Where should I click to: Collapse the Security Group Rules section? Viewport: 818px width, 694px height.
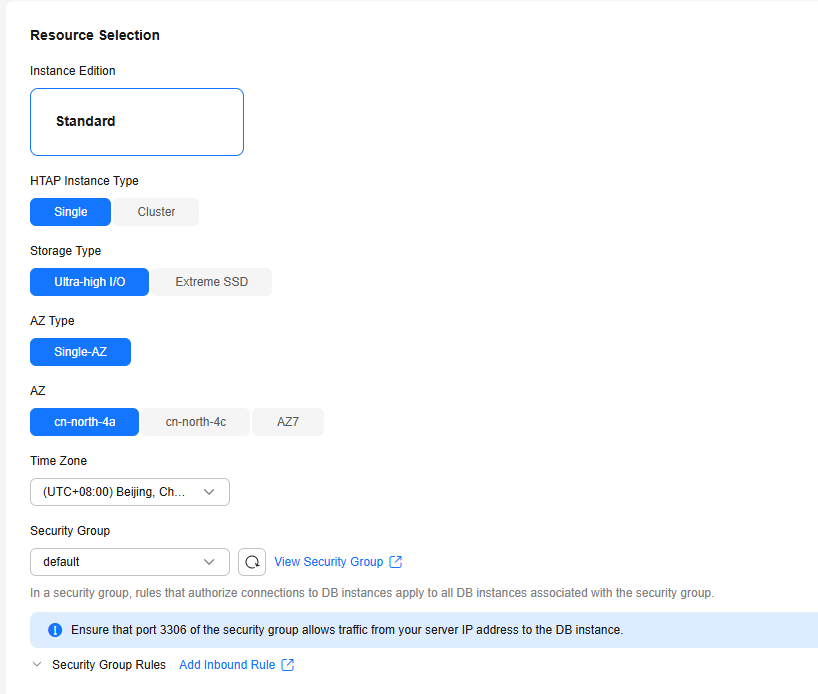click(x=37, y=664)
